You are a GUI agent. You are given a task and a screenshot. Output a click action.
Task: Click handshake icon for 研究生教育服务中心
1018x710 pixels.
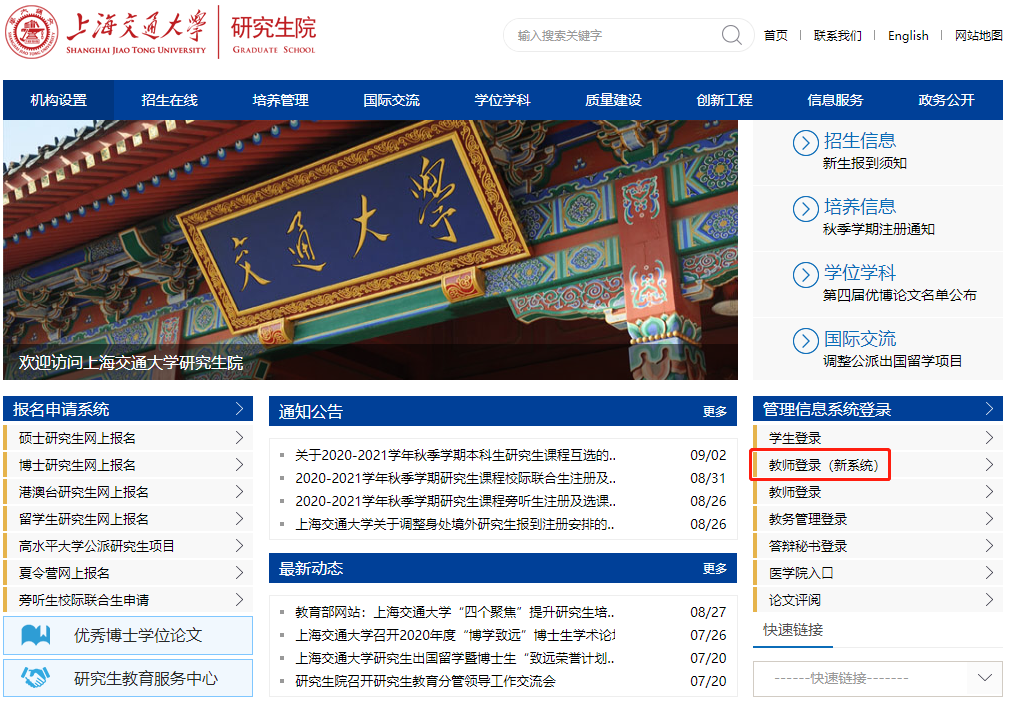[x=36, y=678]
